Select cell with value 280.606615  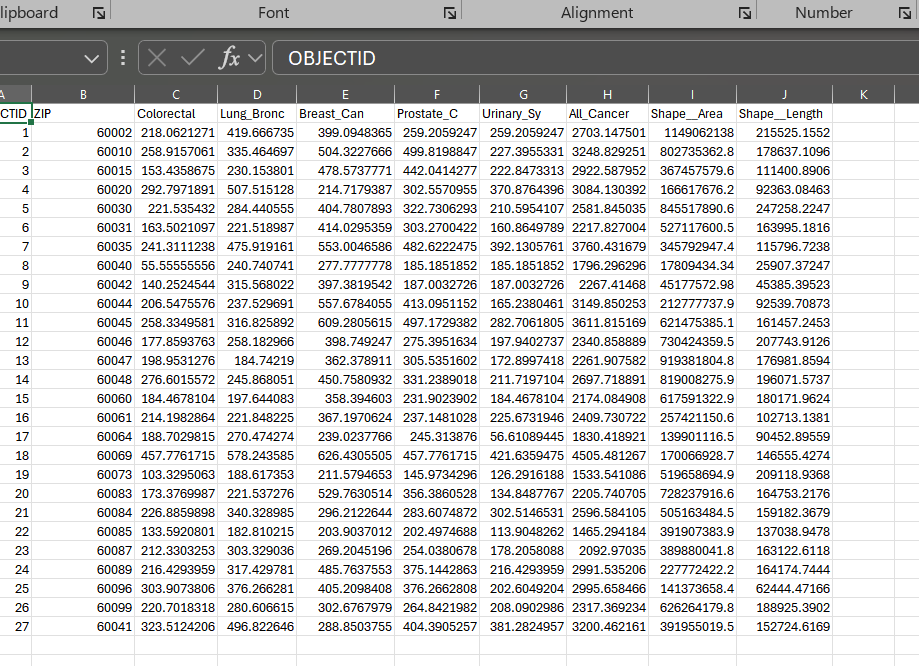point(257,607)
